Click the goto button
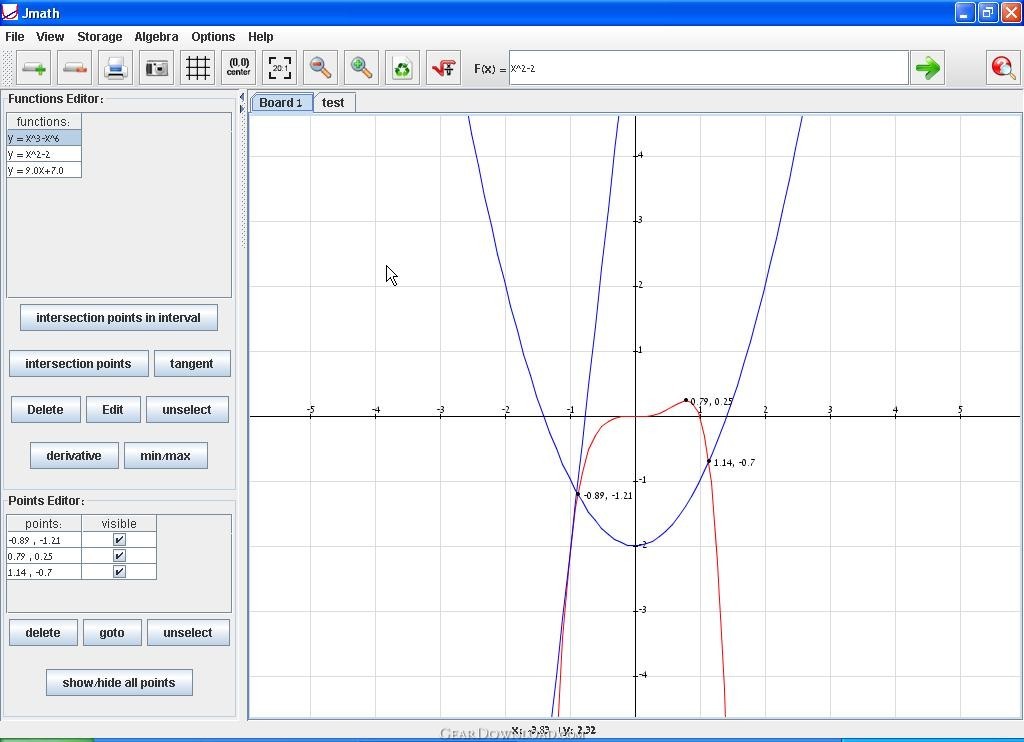1024x742 pixels. tap(112, 633)
